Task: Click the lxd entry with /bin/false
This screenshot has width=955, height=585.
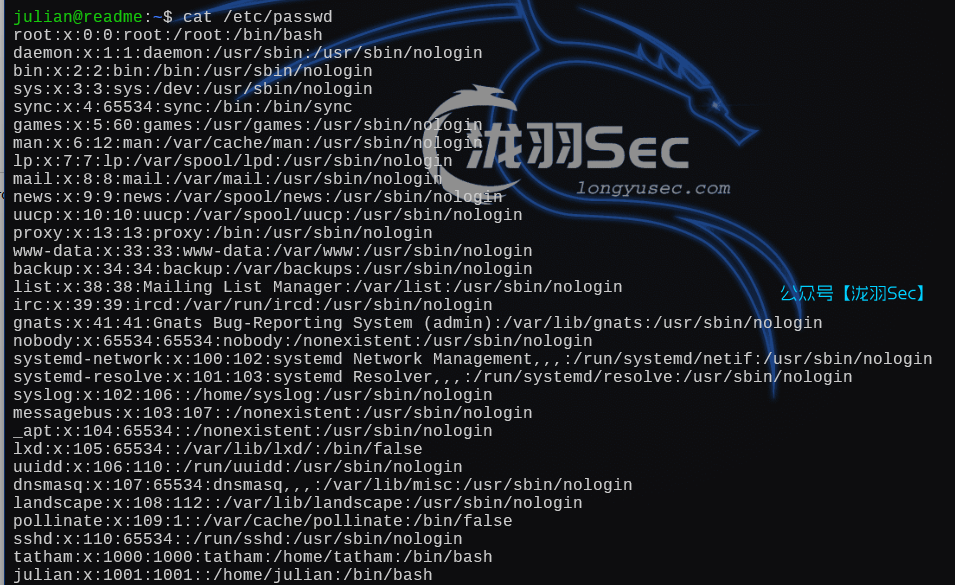Action: (x=218, y=449)
